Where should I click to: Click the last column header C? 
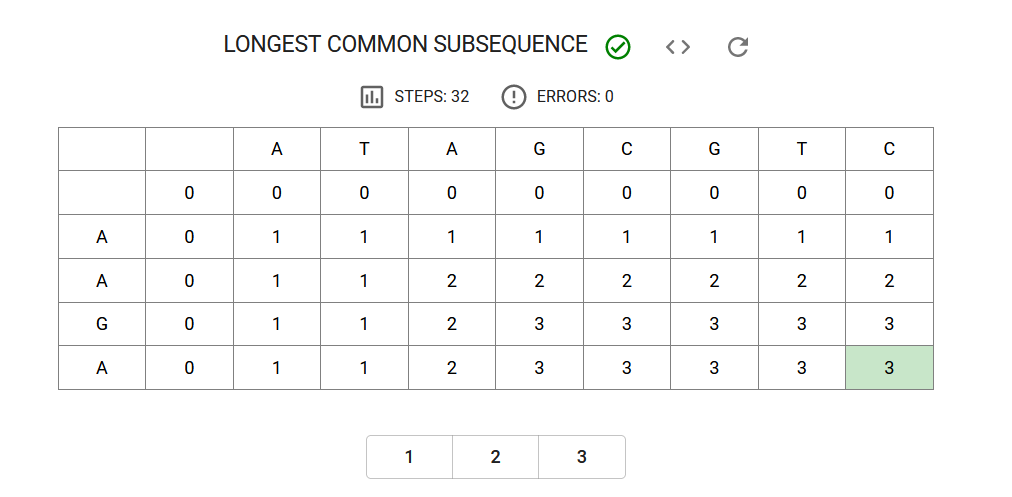click(x=889, y=149)
